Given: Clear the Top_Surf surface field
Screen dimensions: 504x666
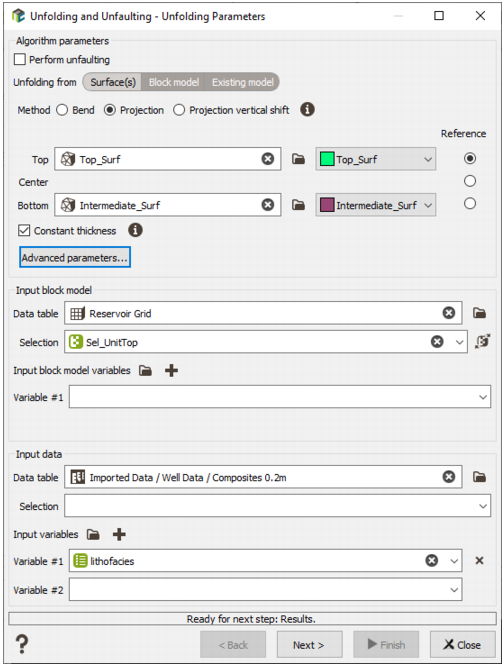Looking at the screenshot, I should point(267,159).
